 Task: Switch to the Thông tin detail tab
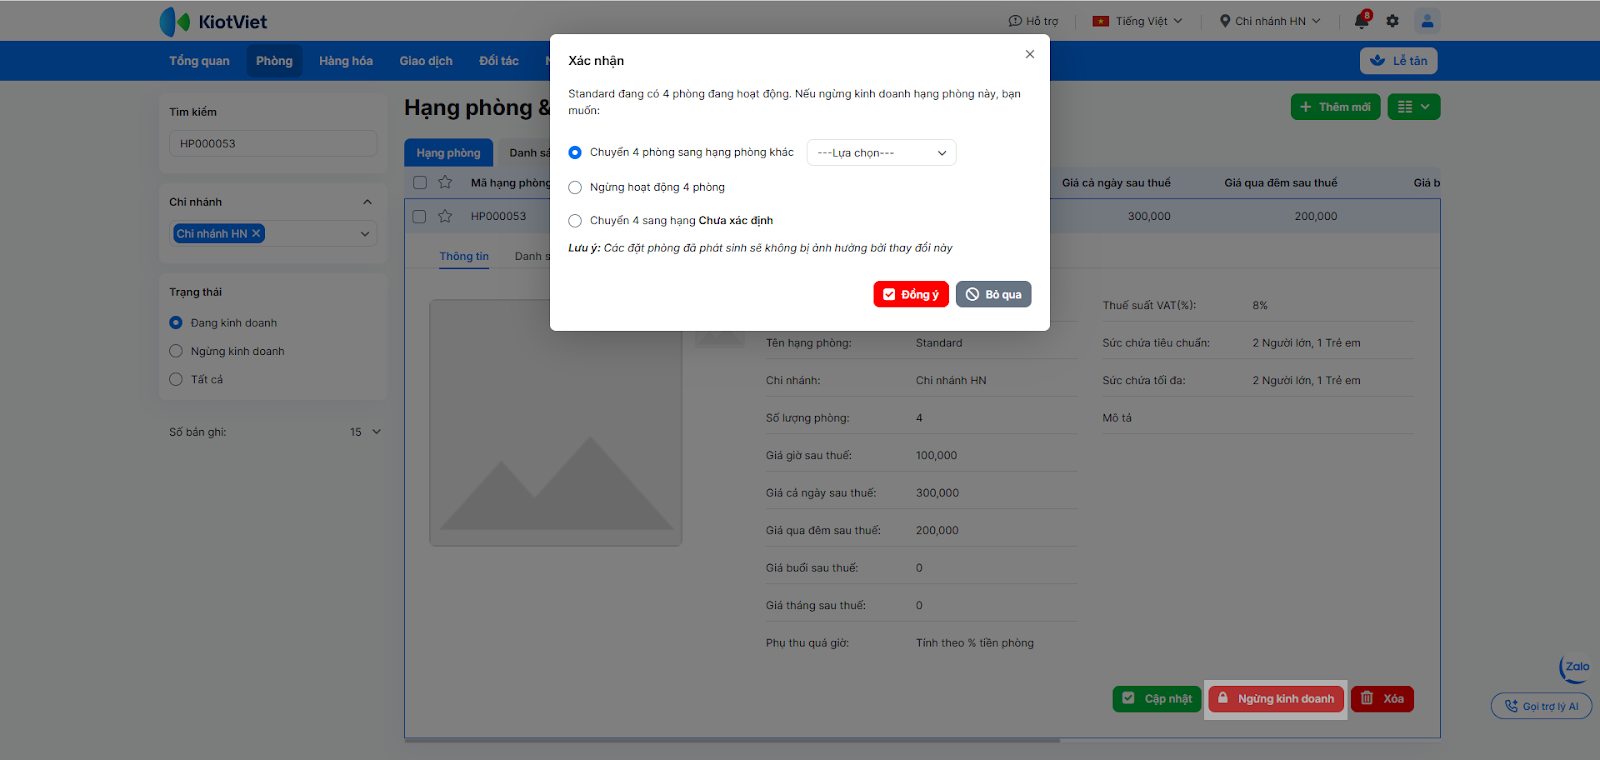point(464,257)
